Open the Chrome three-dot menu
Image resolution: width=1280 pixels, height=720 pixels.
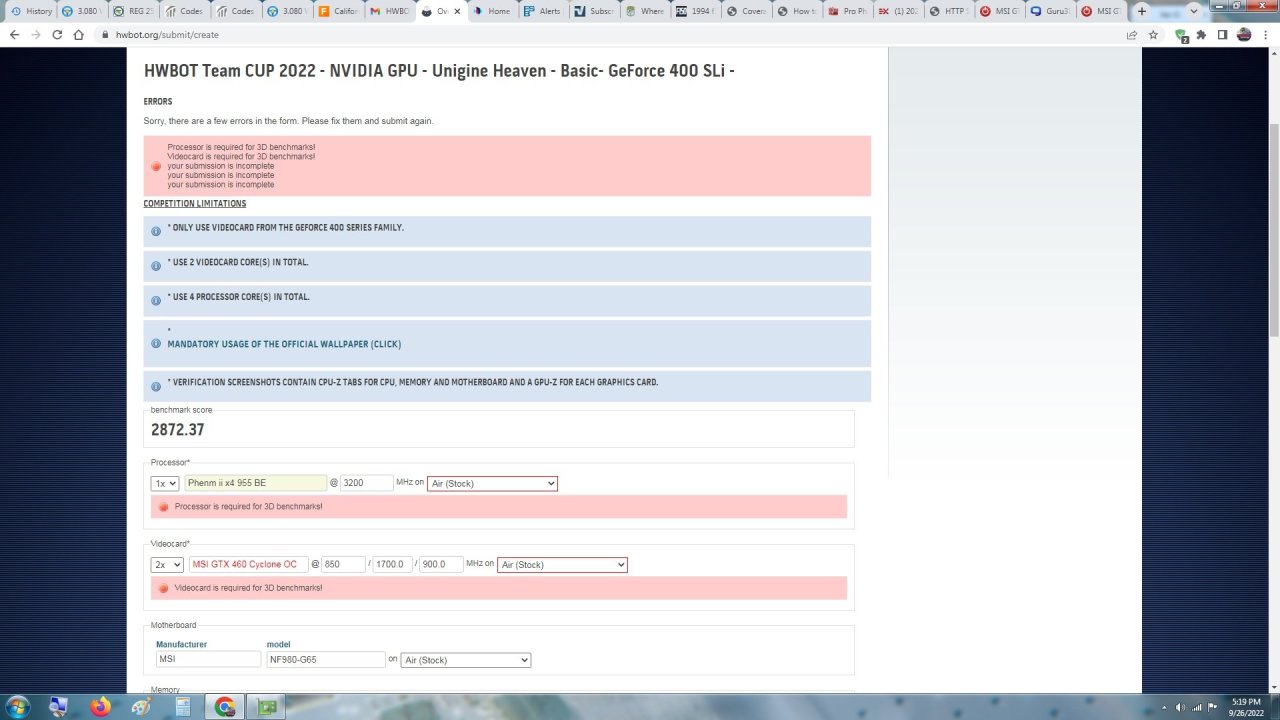point(1266,34)
